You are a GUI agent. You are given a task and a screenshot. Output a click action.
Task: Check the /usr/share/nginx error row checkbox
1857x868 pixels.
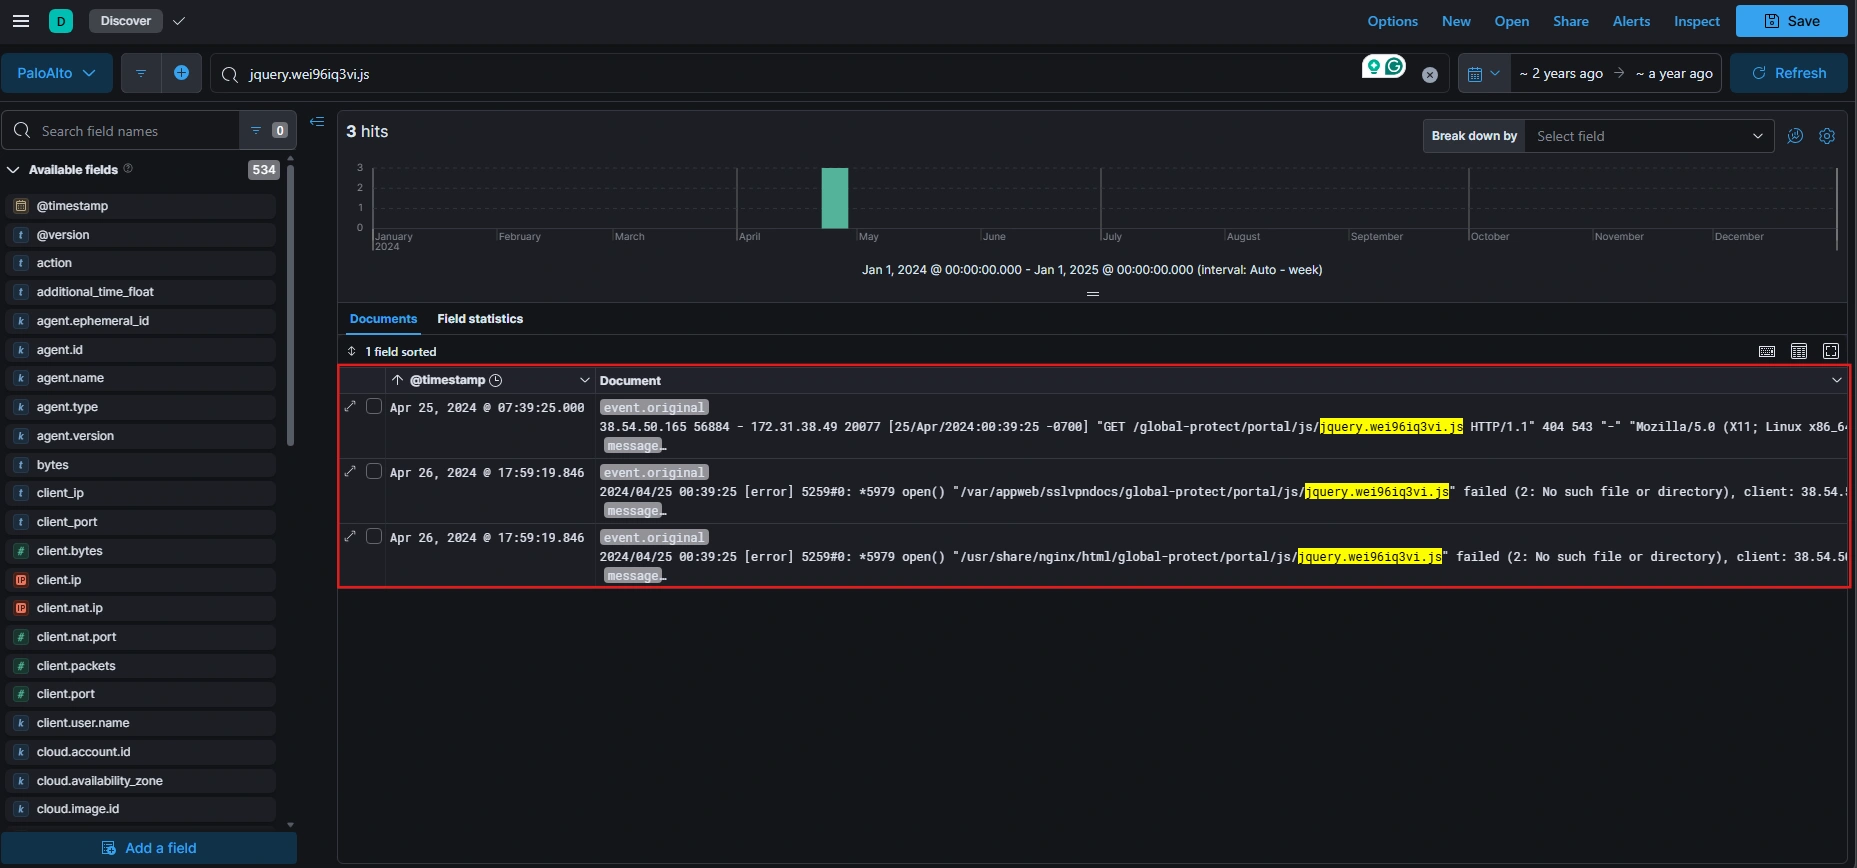tap(374, 536)
